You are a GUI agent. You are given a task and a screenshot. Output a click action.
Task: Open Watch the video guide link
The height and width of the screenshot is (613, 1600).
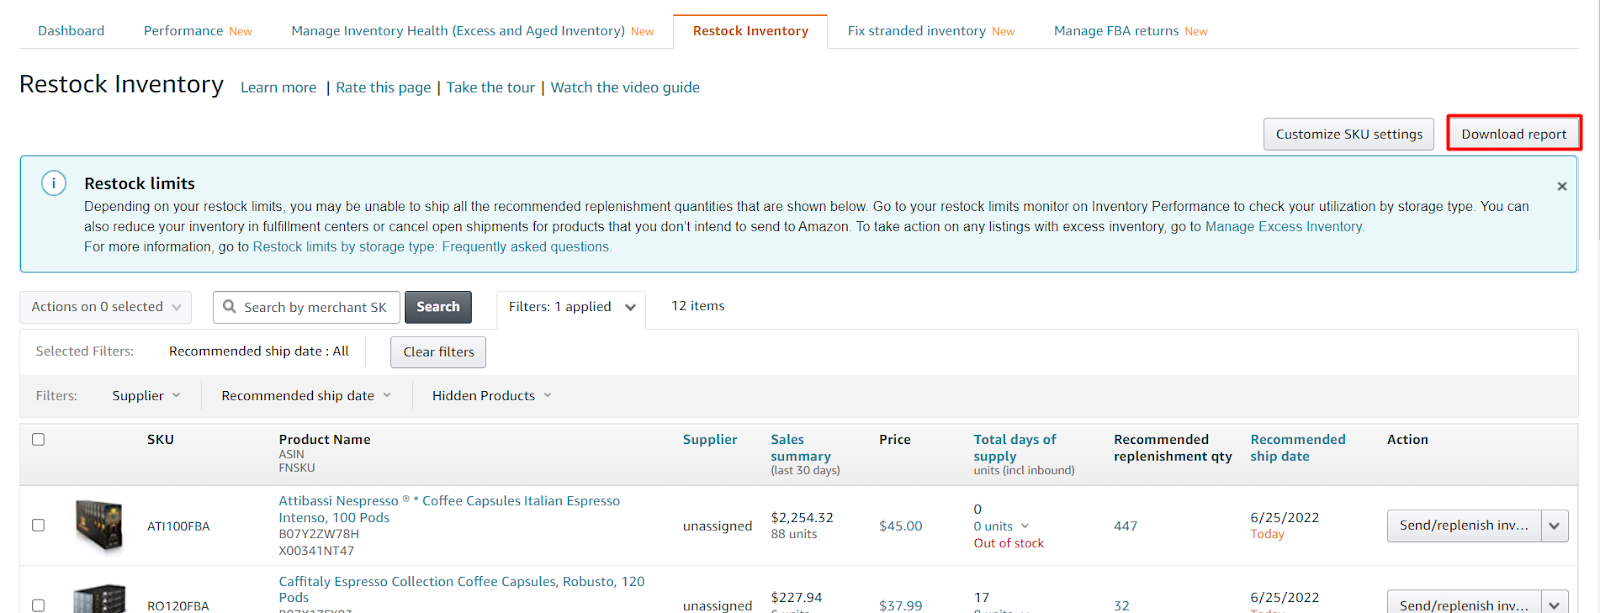[x=625, y=88]
